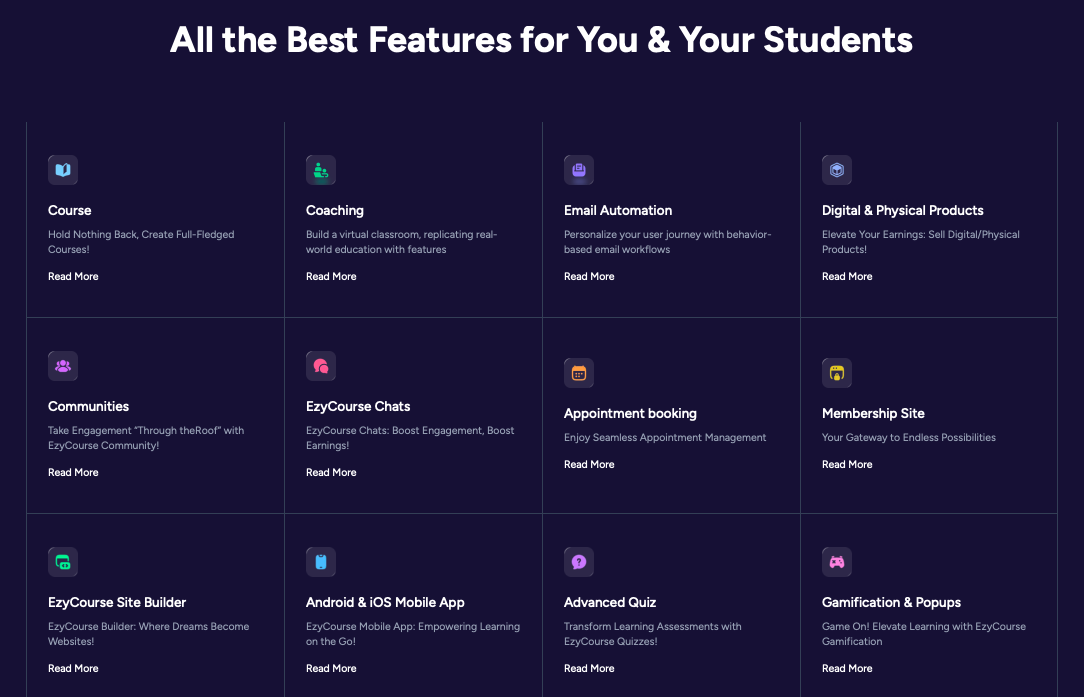This screenshot has height=697, width=1084.
Task: Open Read More under Course
Action: click(73, 277)
